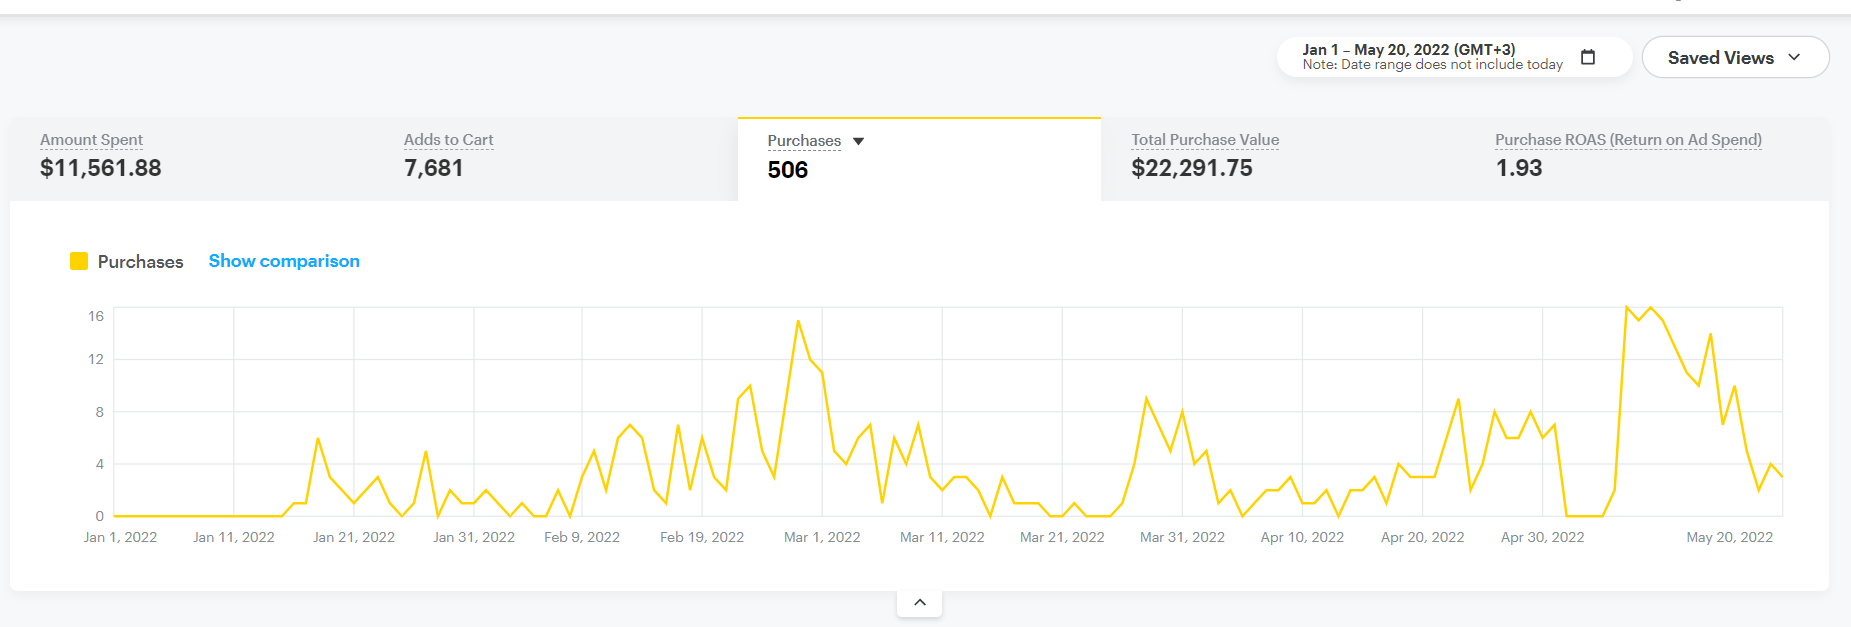Select Purchase ROAS metric tab

[1627, 140]
